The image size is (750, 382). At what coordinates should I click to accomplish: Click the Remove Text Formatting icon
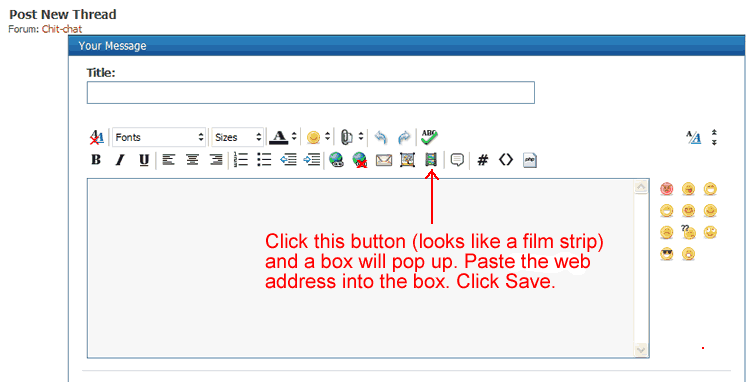(x=97, y=138)
